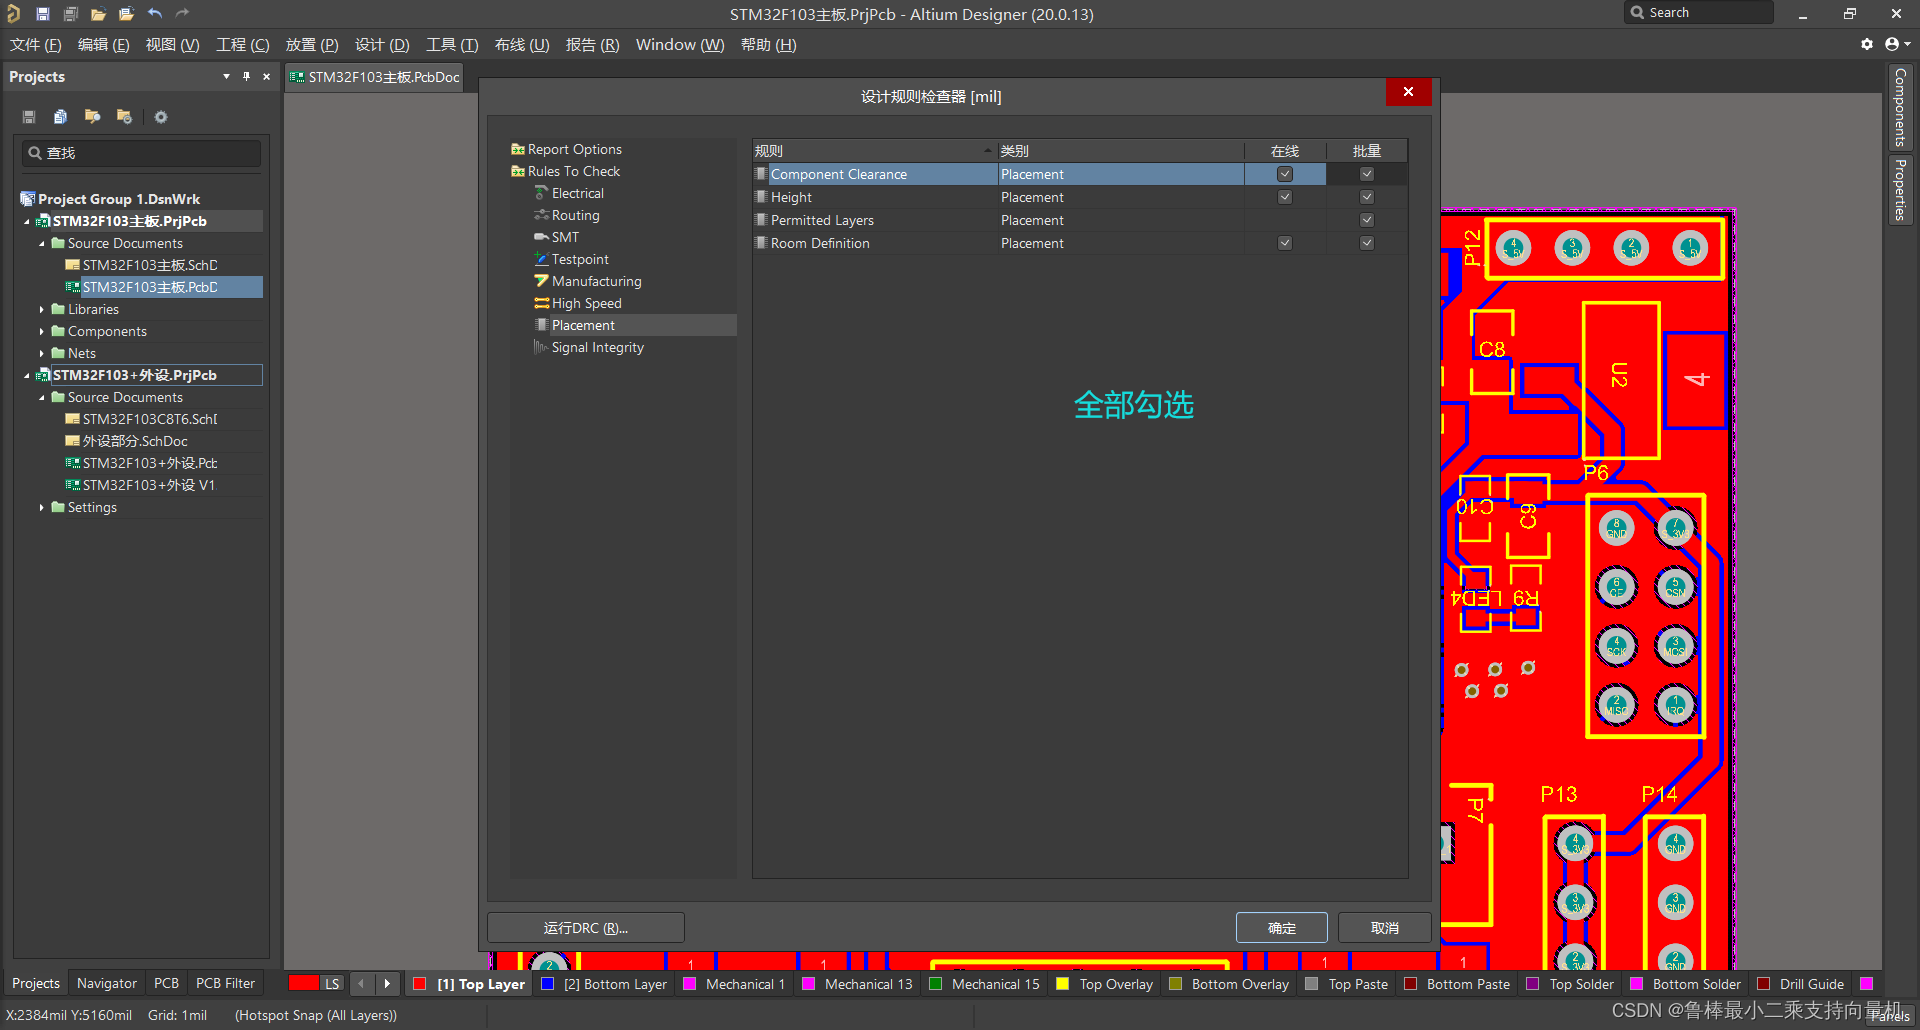The height and width of the screenshot is (1030, 1920).
Task: Click the 查找 search field in Projects
Action: point(142,153)
